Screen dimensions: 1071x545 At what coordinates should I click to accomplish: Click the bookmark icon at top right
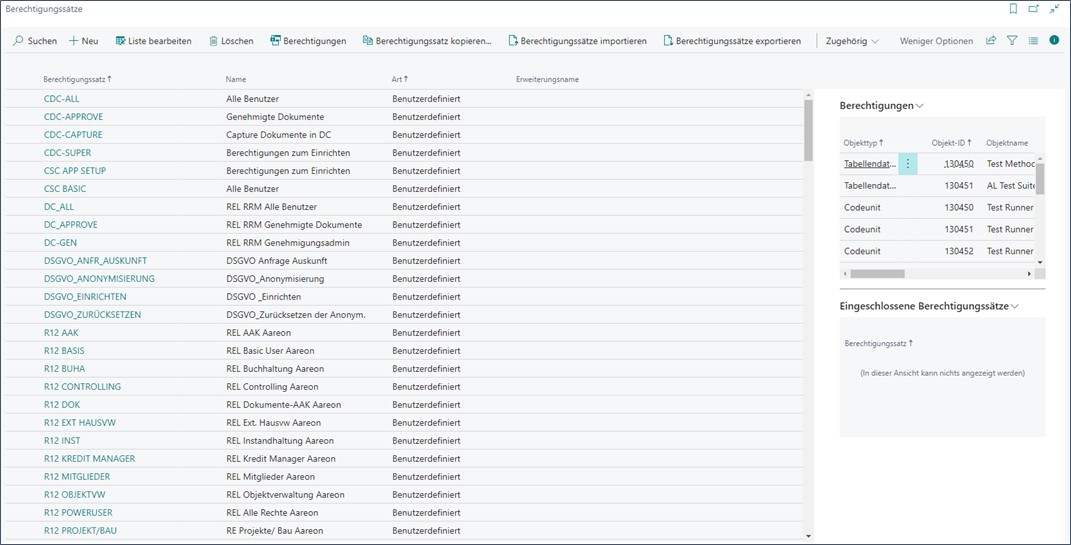[x=1013, y=9]
